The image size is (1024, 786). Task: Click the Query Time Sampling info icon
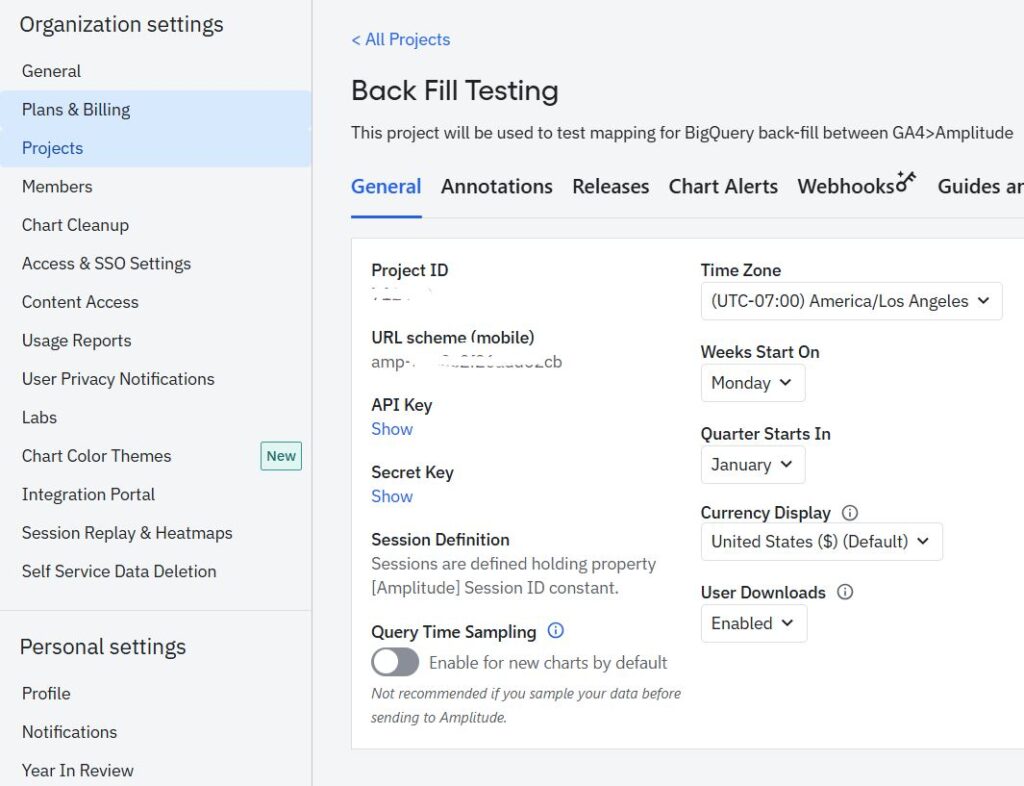click(556, 631)
